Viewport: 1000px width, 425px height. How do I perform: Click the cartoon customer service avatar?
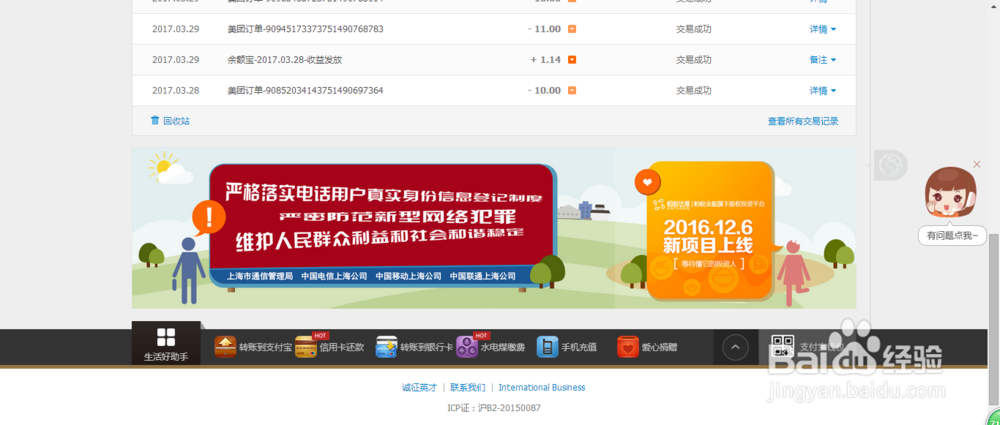pyautogui.click(x=950, y=193)
